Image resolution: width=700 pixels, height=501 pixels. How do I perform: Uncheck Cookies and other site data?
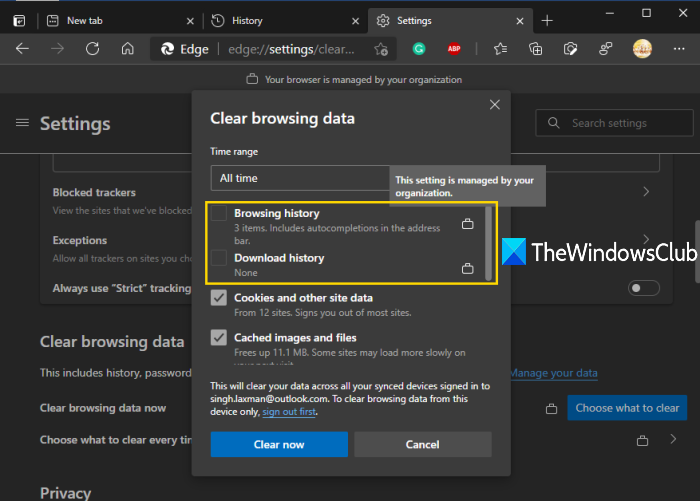(219, 298)
